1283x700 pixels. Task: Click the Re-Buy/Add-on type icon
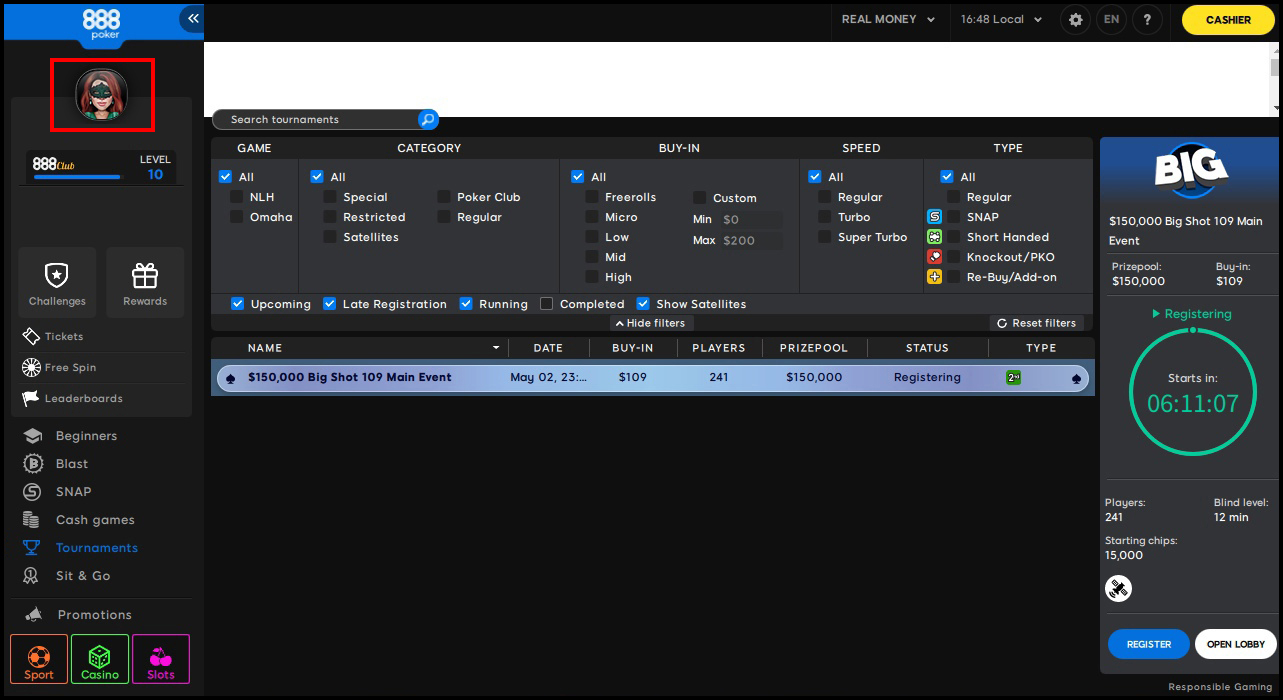pyautogui.click(x=934, y=277)
